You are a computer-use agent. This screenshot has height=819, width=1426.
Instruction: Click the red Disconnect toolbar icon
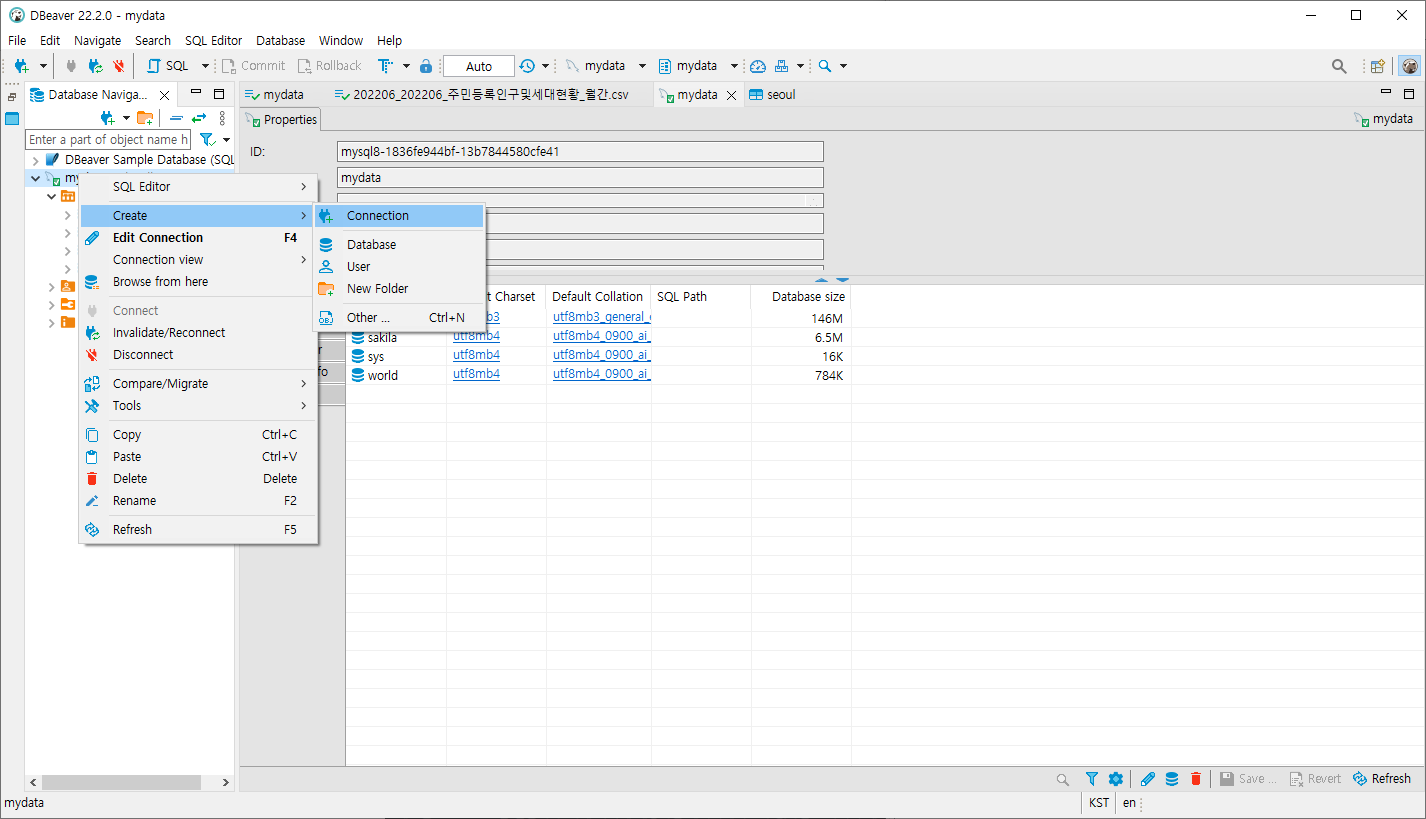118,66
